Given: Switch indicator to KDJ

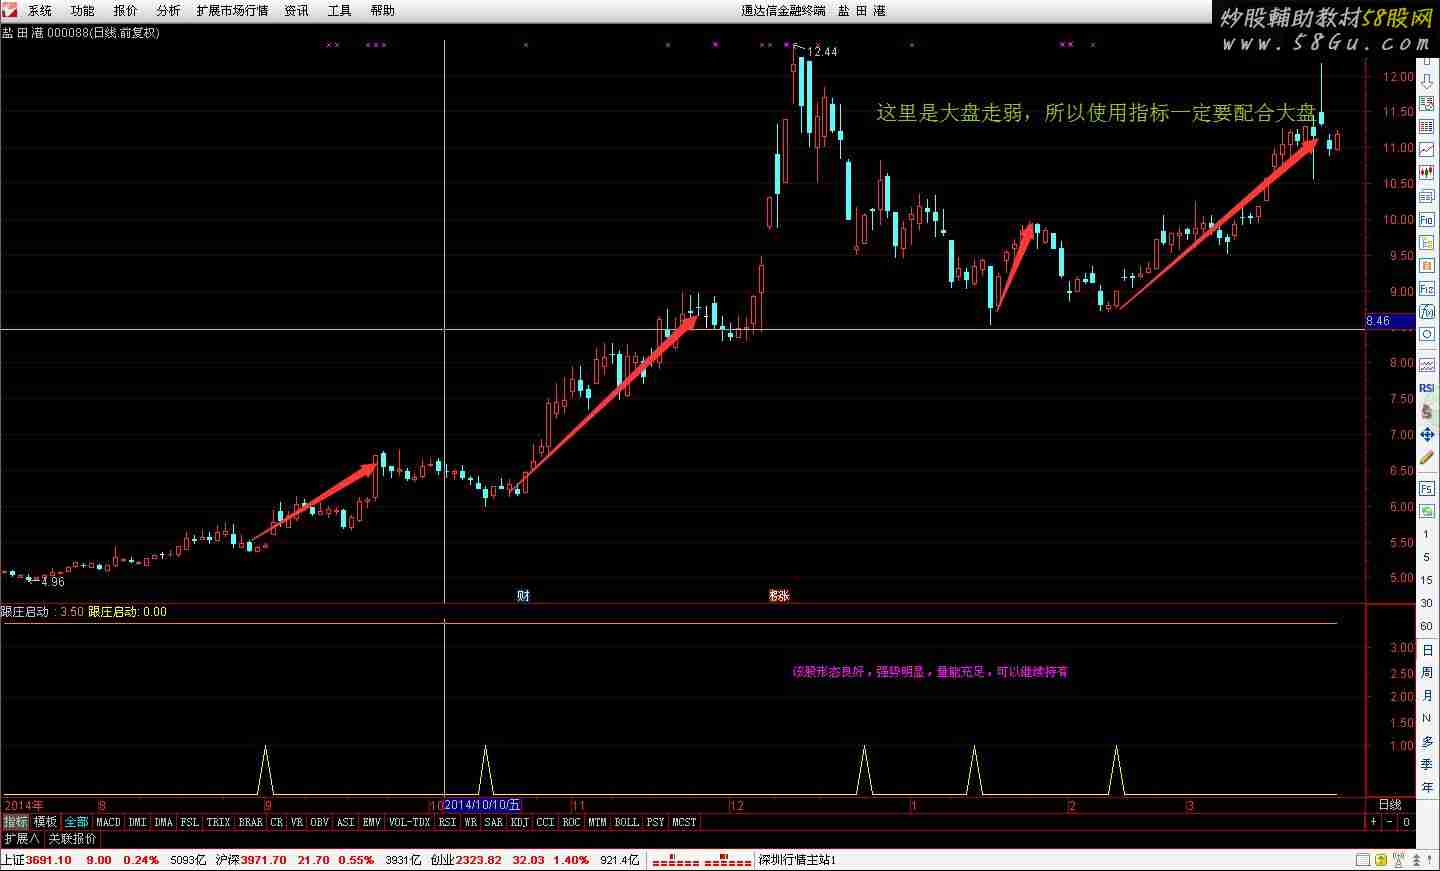Looking at the screenshot, I should [519, 822].
